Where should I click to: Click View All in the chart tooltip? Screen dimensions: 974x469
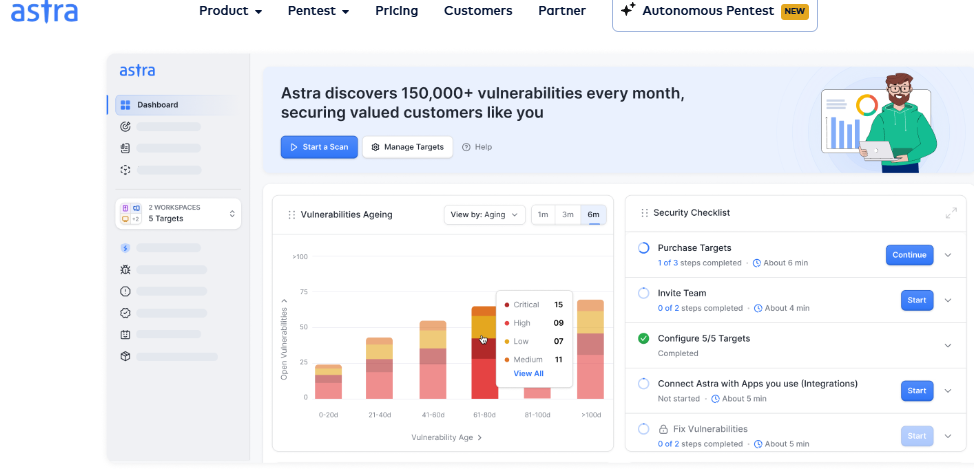click(528, 373)
